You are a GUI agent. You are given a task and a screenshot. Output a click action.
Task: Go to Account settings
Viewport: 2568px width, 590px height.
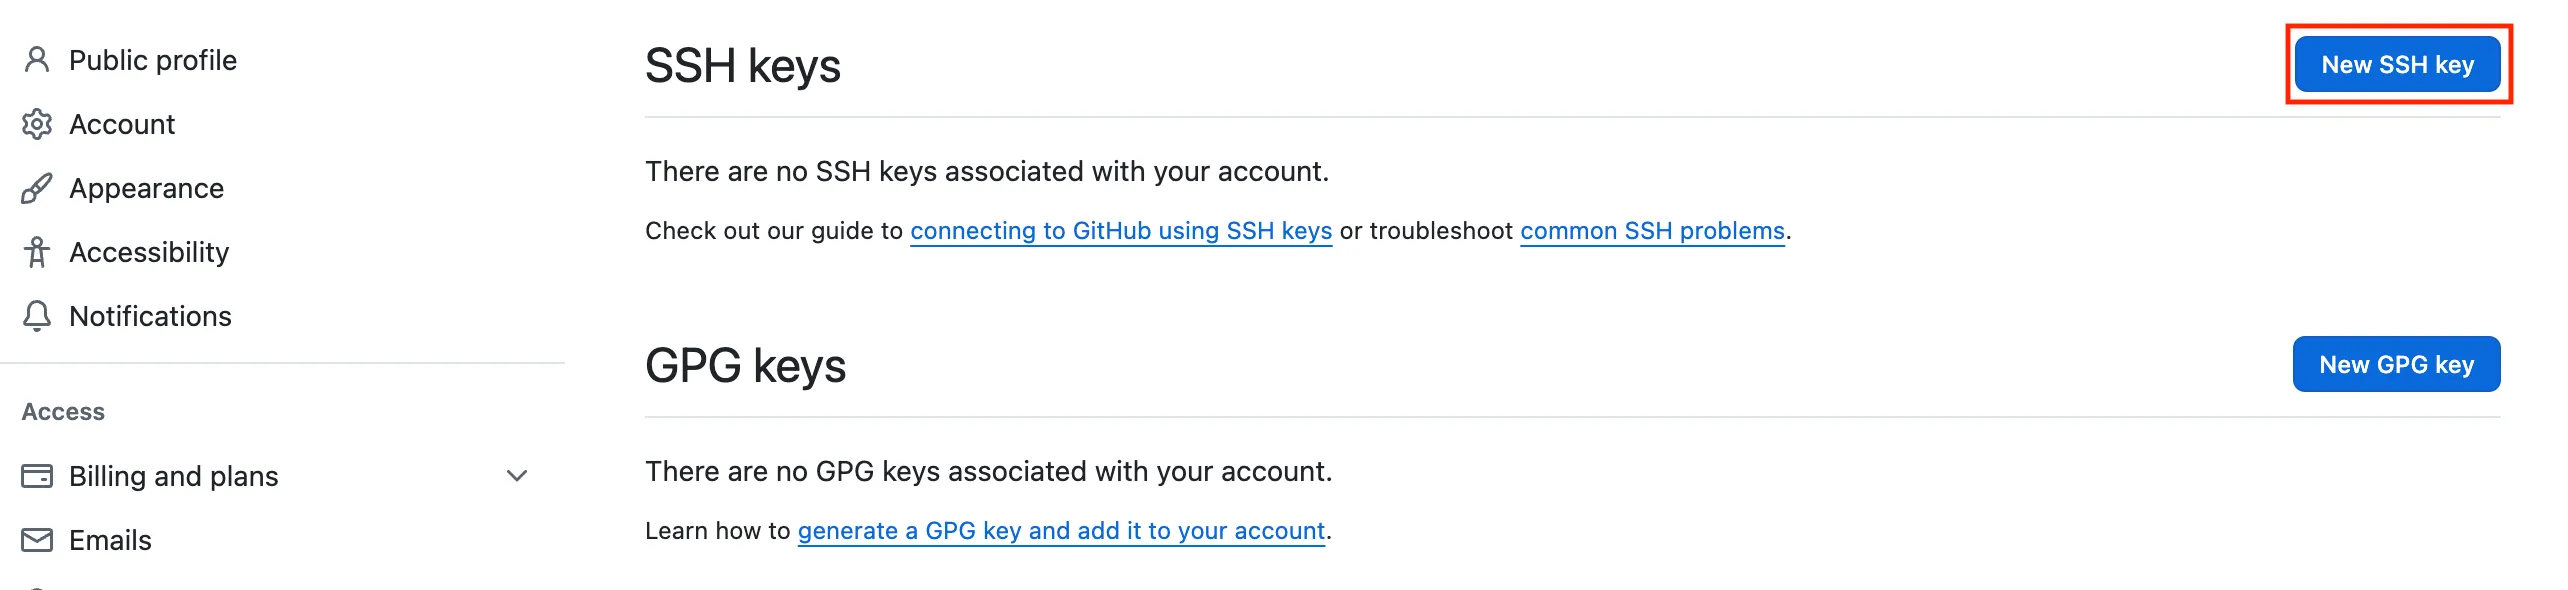click(x=122, y=124)
